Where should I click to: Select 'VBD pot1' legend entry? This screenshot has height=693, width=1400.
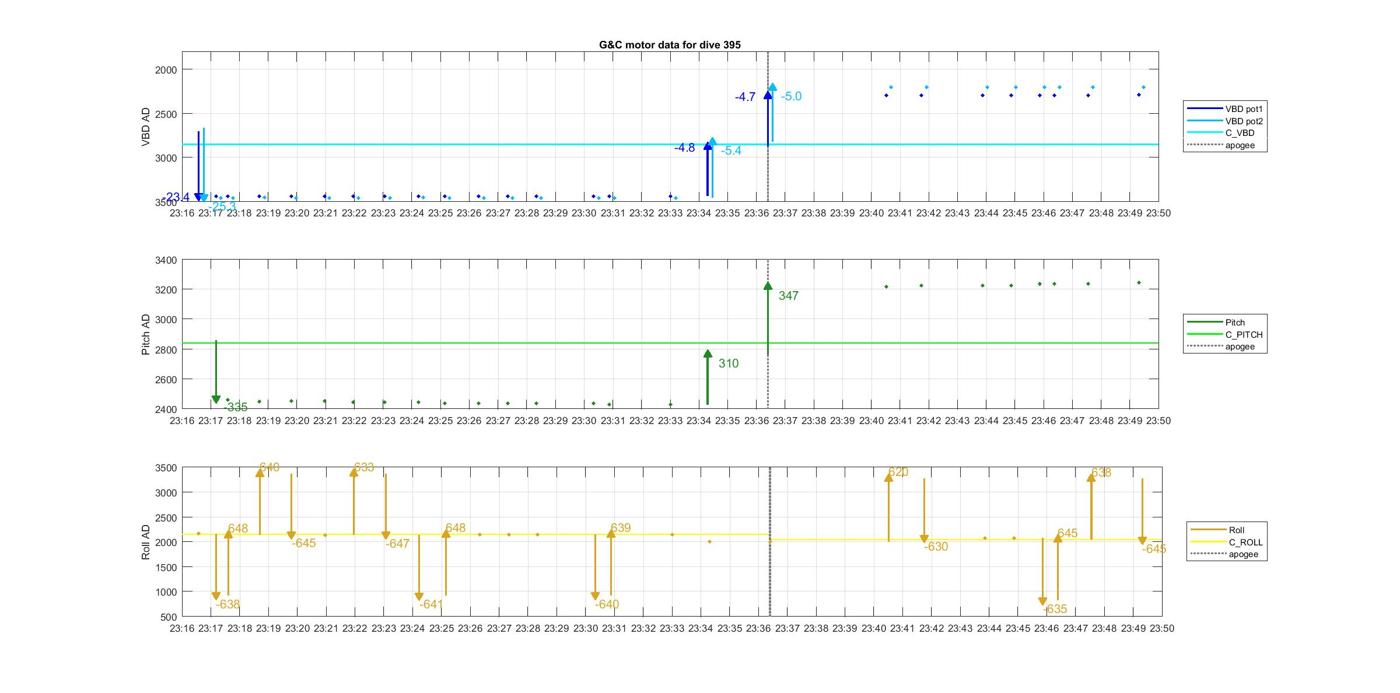(x=1244, y=108)
